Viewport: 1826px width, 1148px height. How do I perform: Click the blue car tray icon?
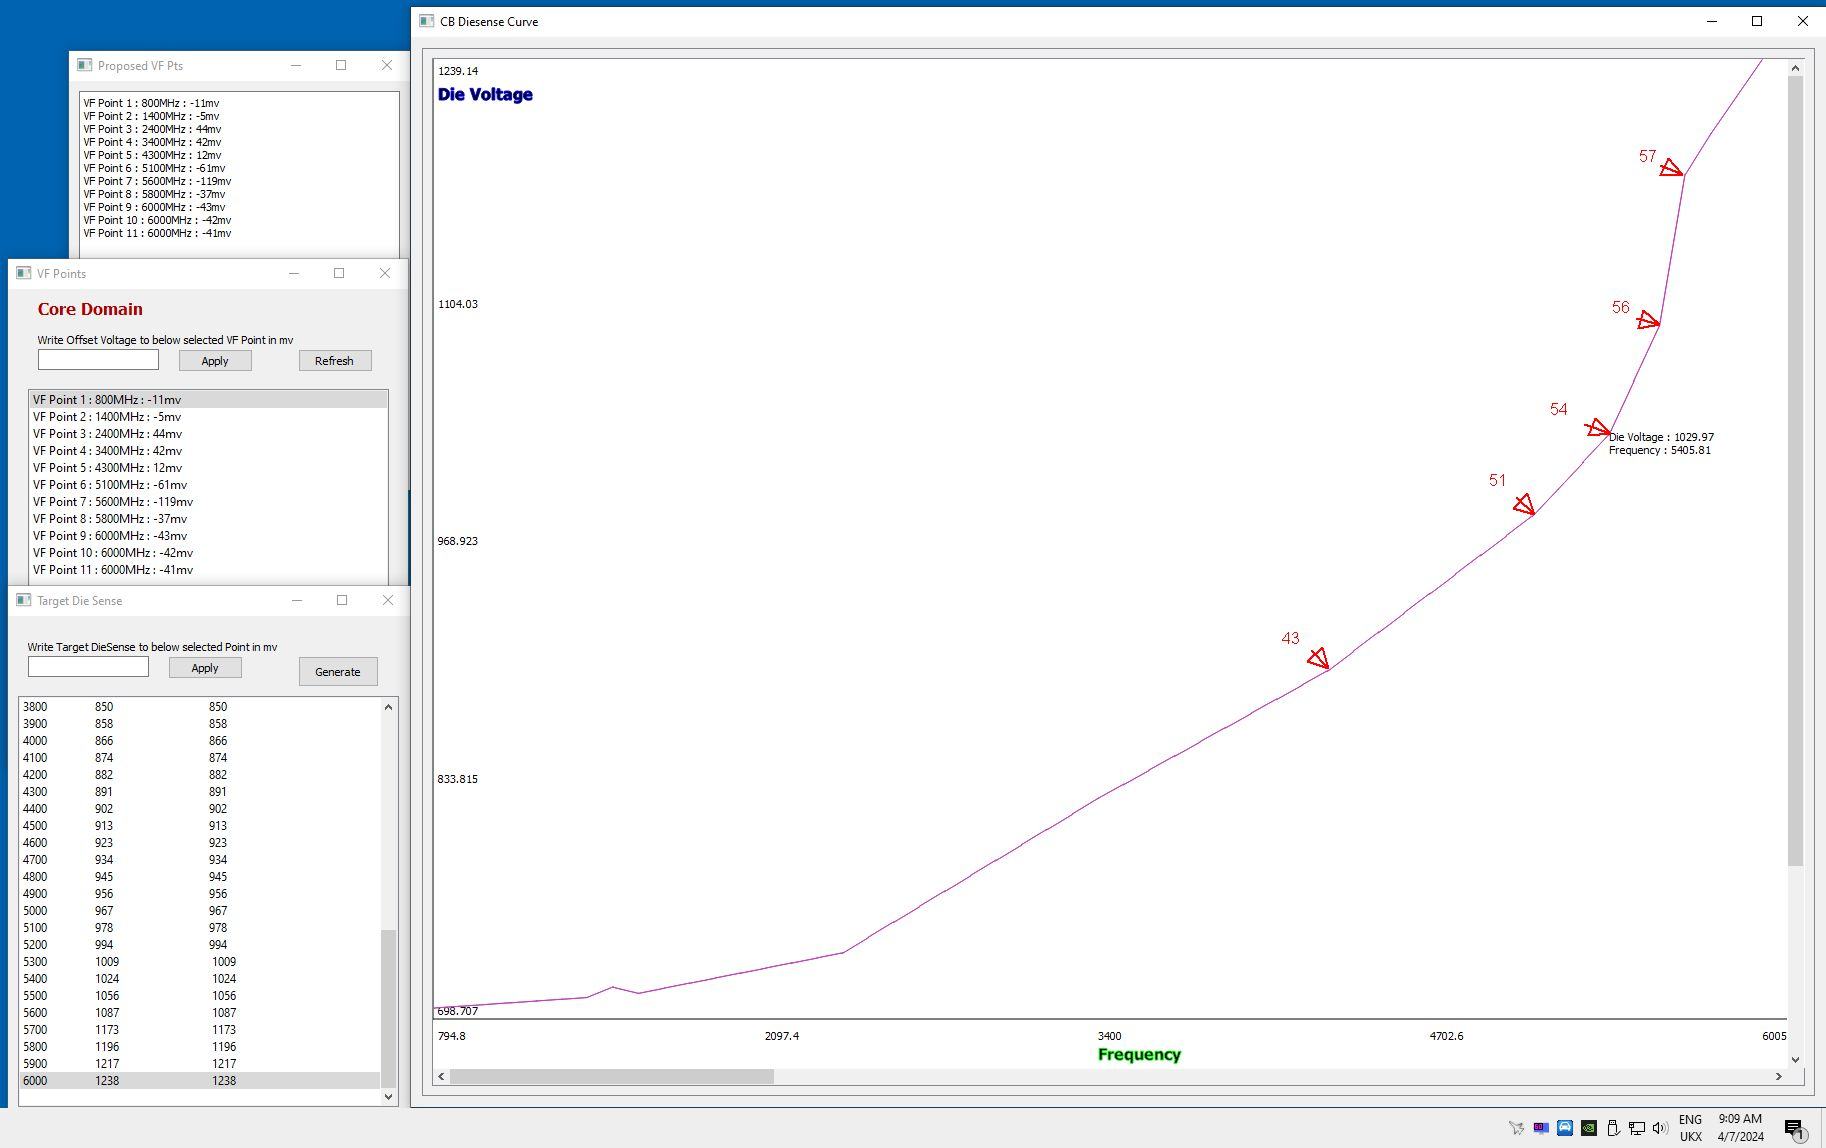point(1565,1128)
